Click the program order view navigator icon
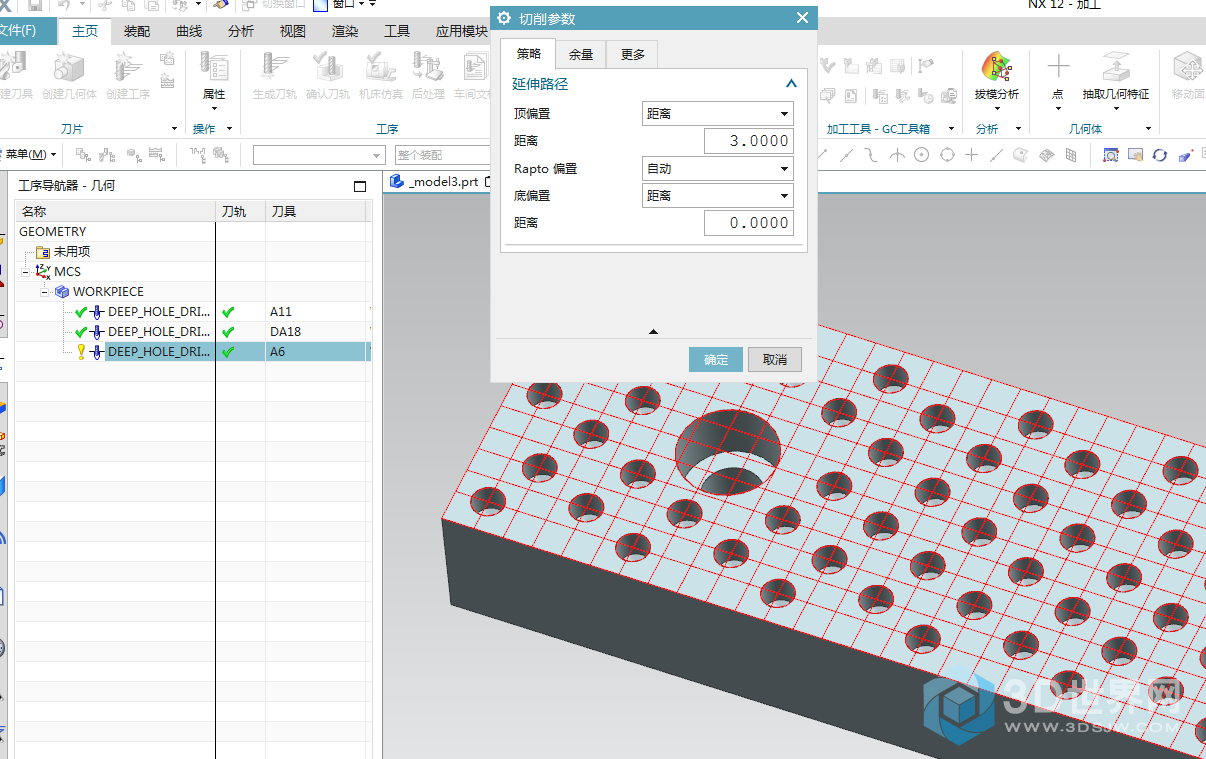 [x=83, y=155]
